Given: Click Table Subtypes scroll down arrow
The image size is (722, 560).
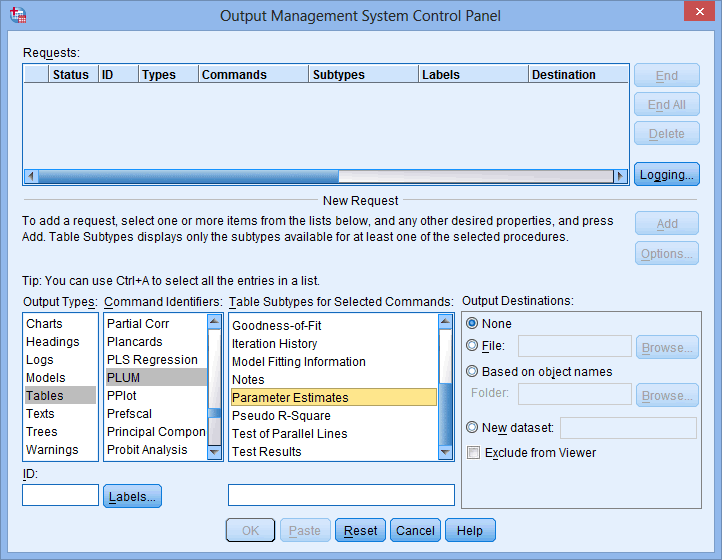Looking at the screenshot, I should (445, 452).
